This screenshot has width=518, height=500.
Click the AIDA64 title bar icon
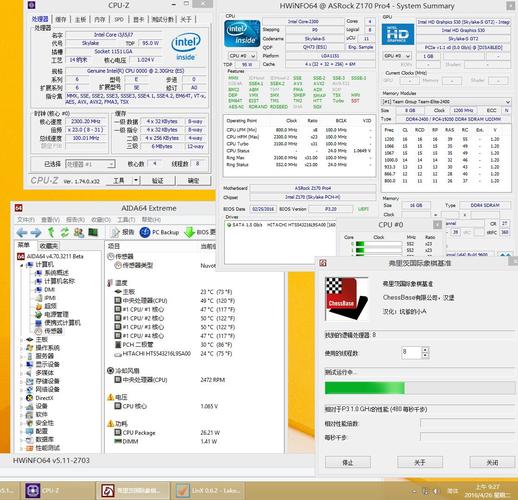point(18,208)
